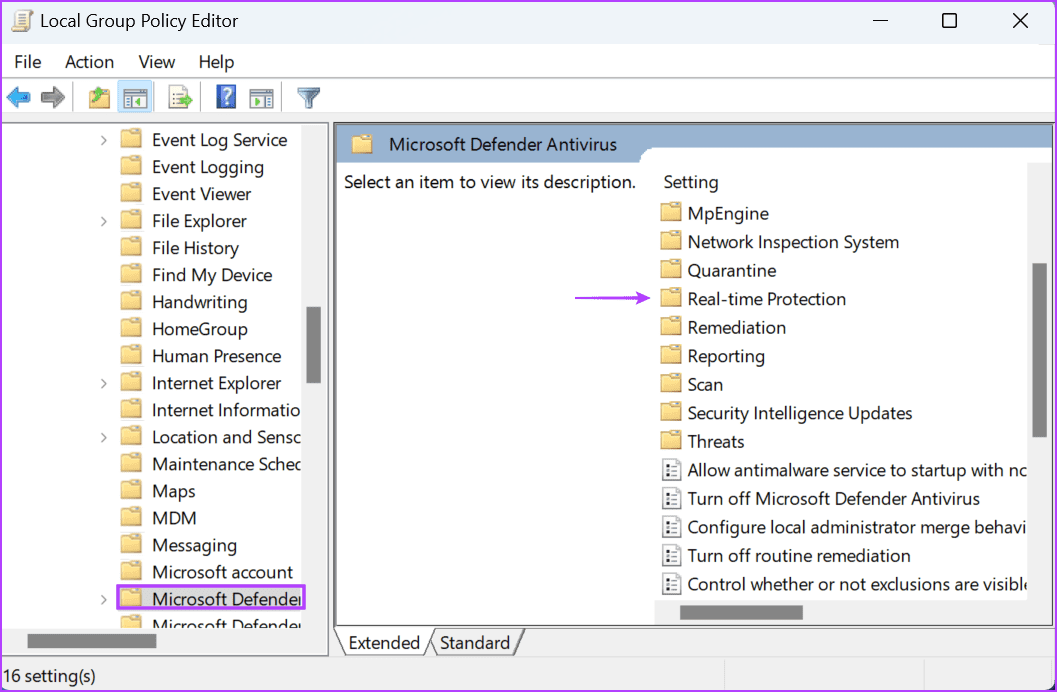Select File History in the tree
Image resolution: width=1057 pixels, height=692 pixels.
195,248
